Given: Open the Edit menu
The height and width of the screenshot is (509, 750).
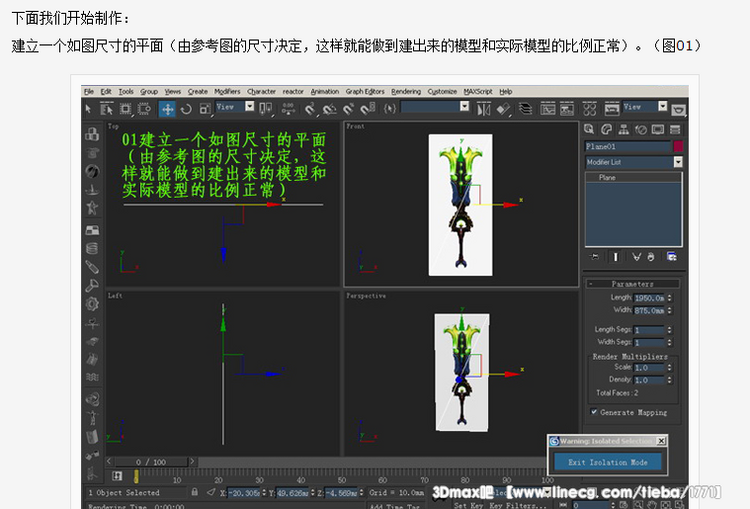Looking at the screenshot, I should tap(106, 91).
